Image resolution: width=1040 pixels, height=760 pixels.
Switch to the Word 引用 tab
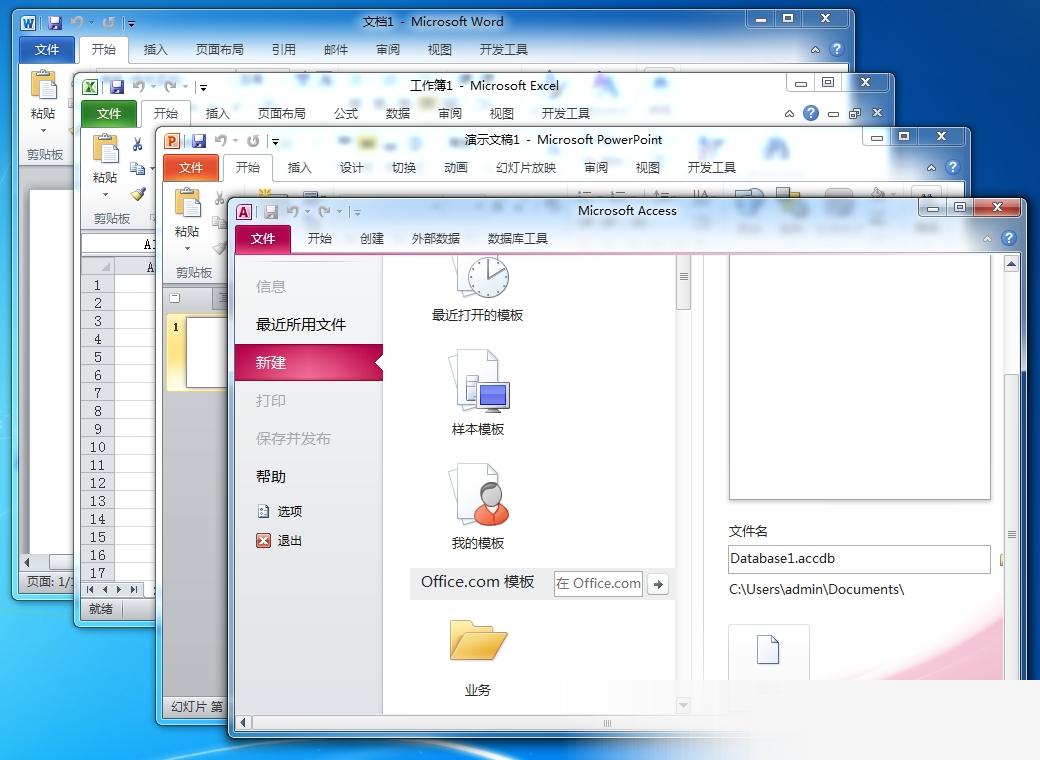tap(284, 50)
